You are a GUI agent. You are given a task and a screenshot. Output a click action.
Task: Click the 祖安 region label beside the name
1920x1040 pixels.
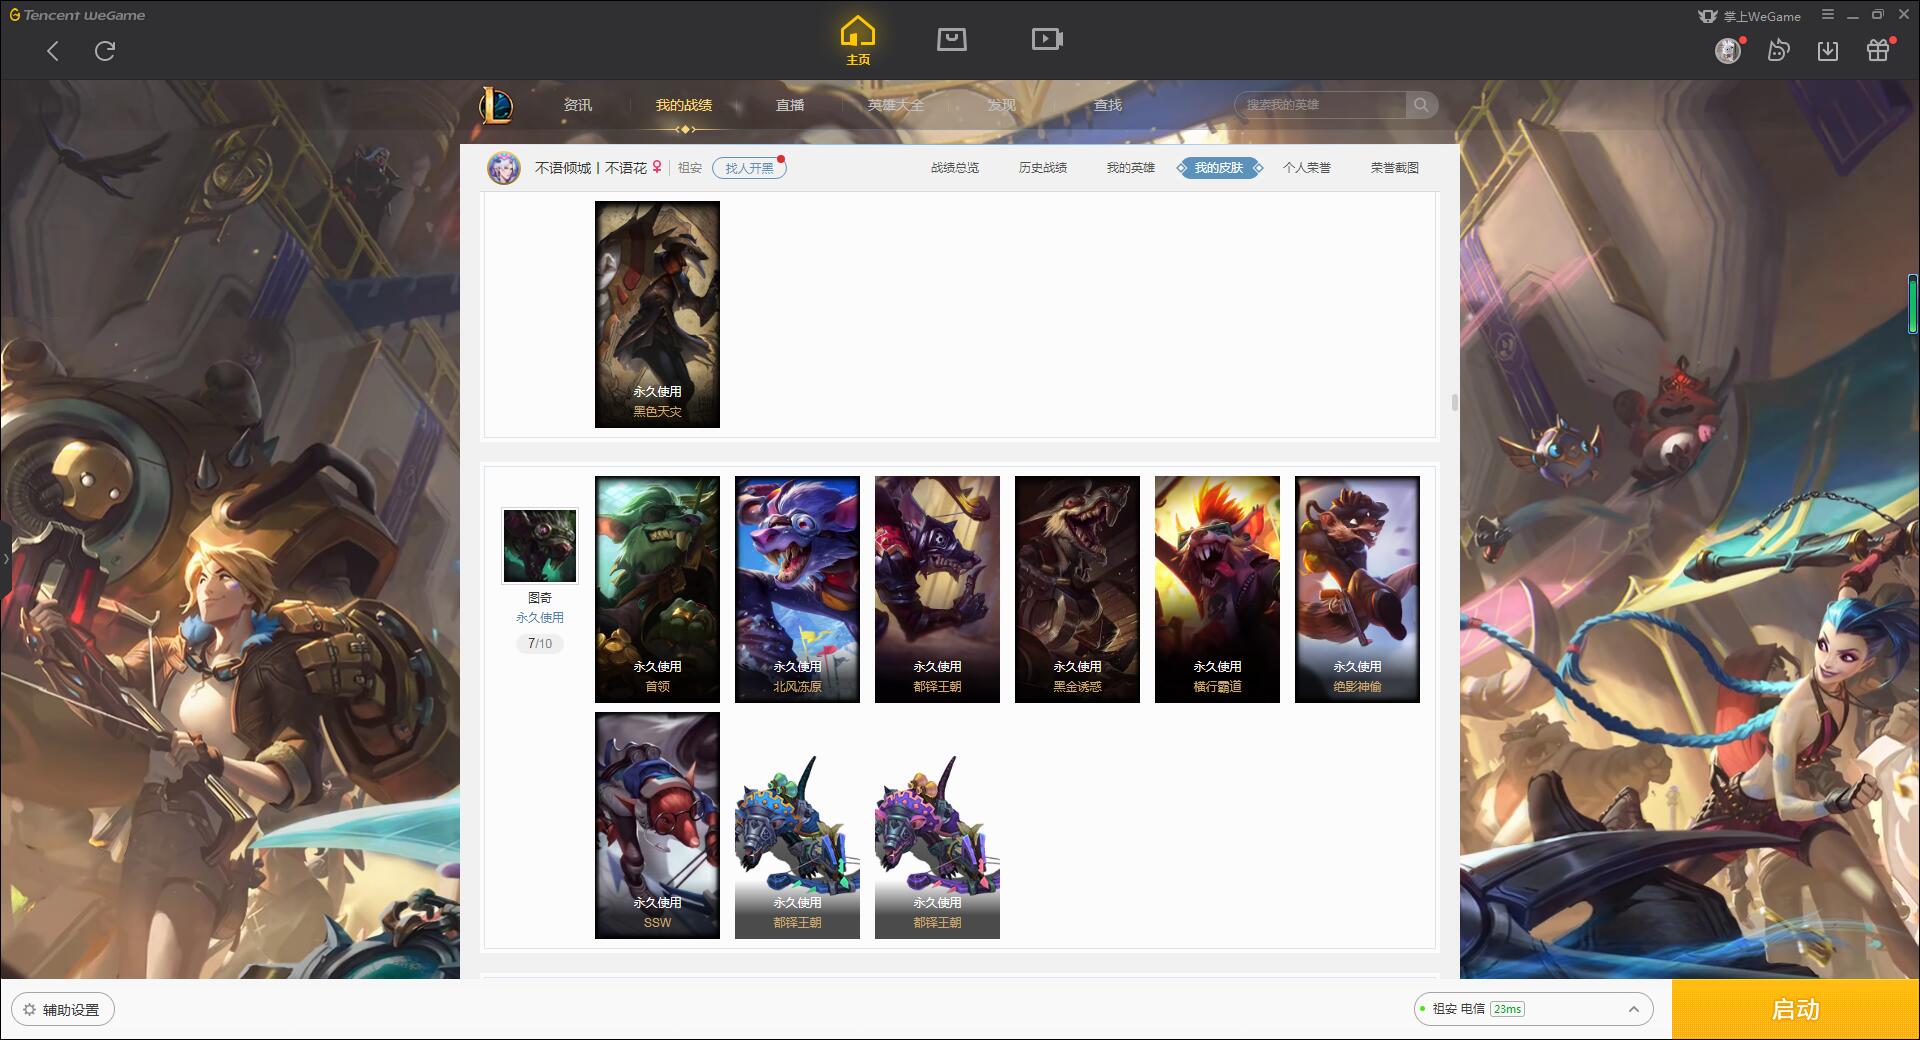(690, 168)
